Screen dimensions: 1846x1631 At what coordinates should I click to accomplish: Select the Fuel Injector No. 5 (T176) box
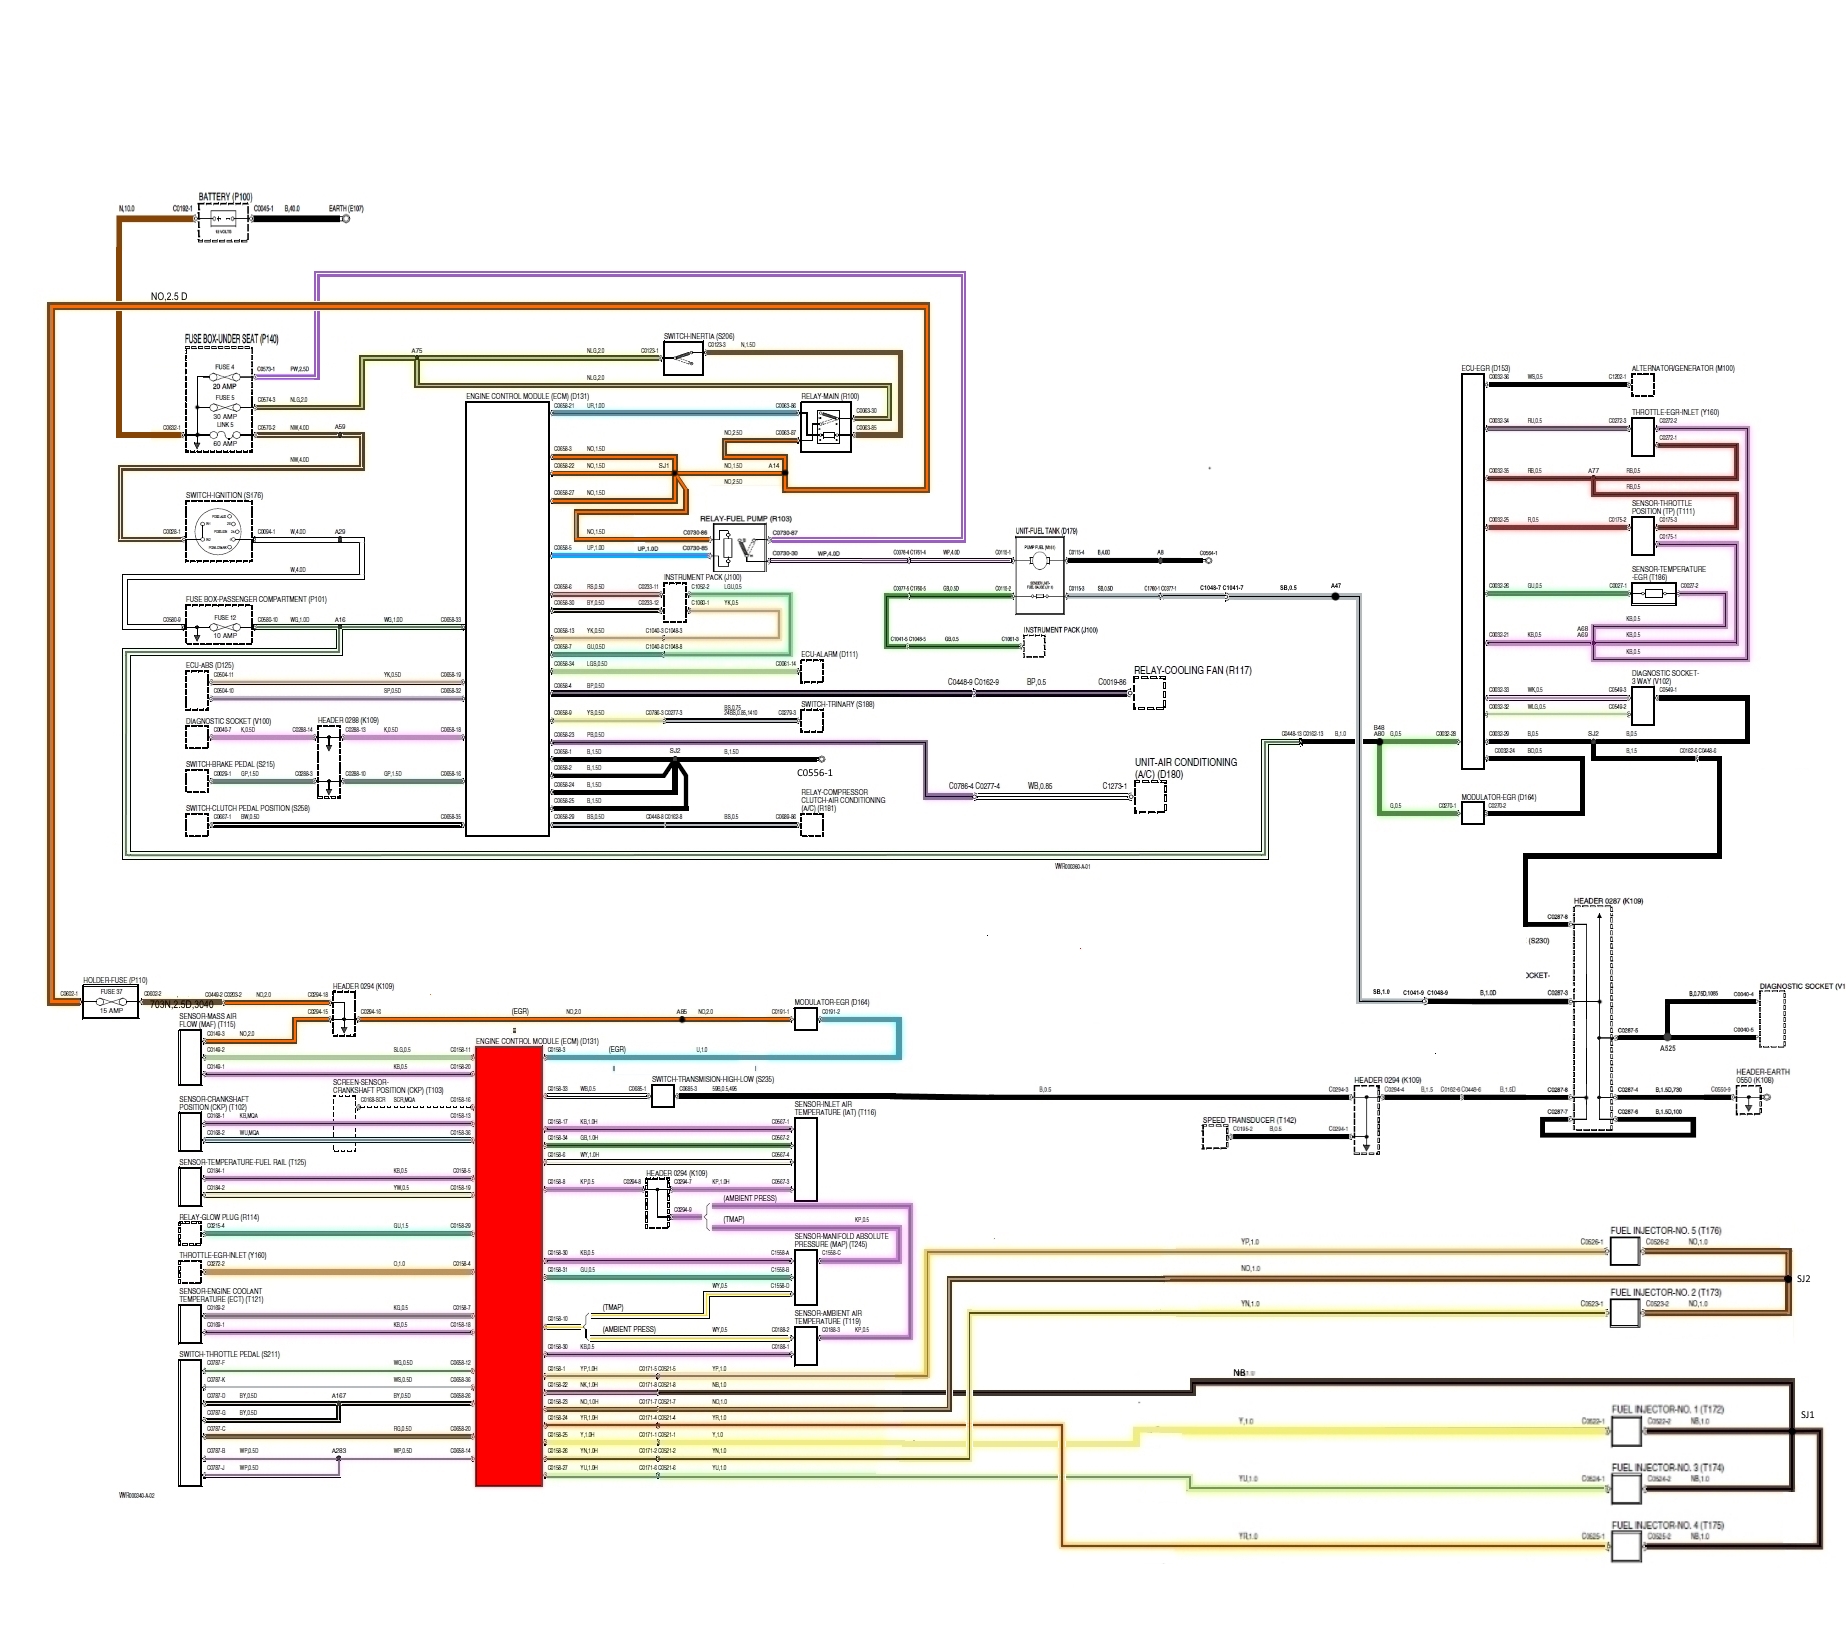[x=1625, y=1251]
